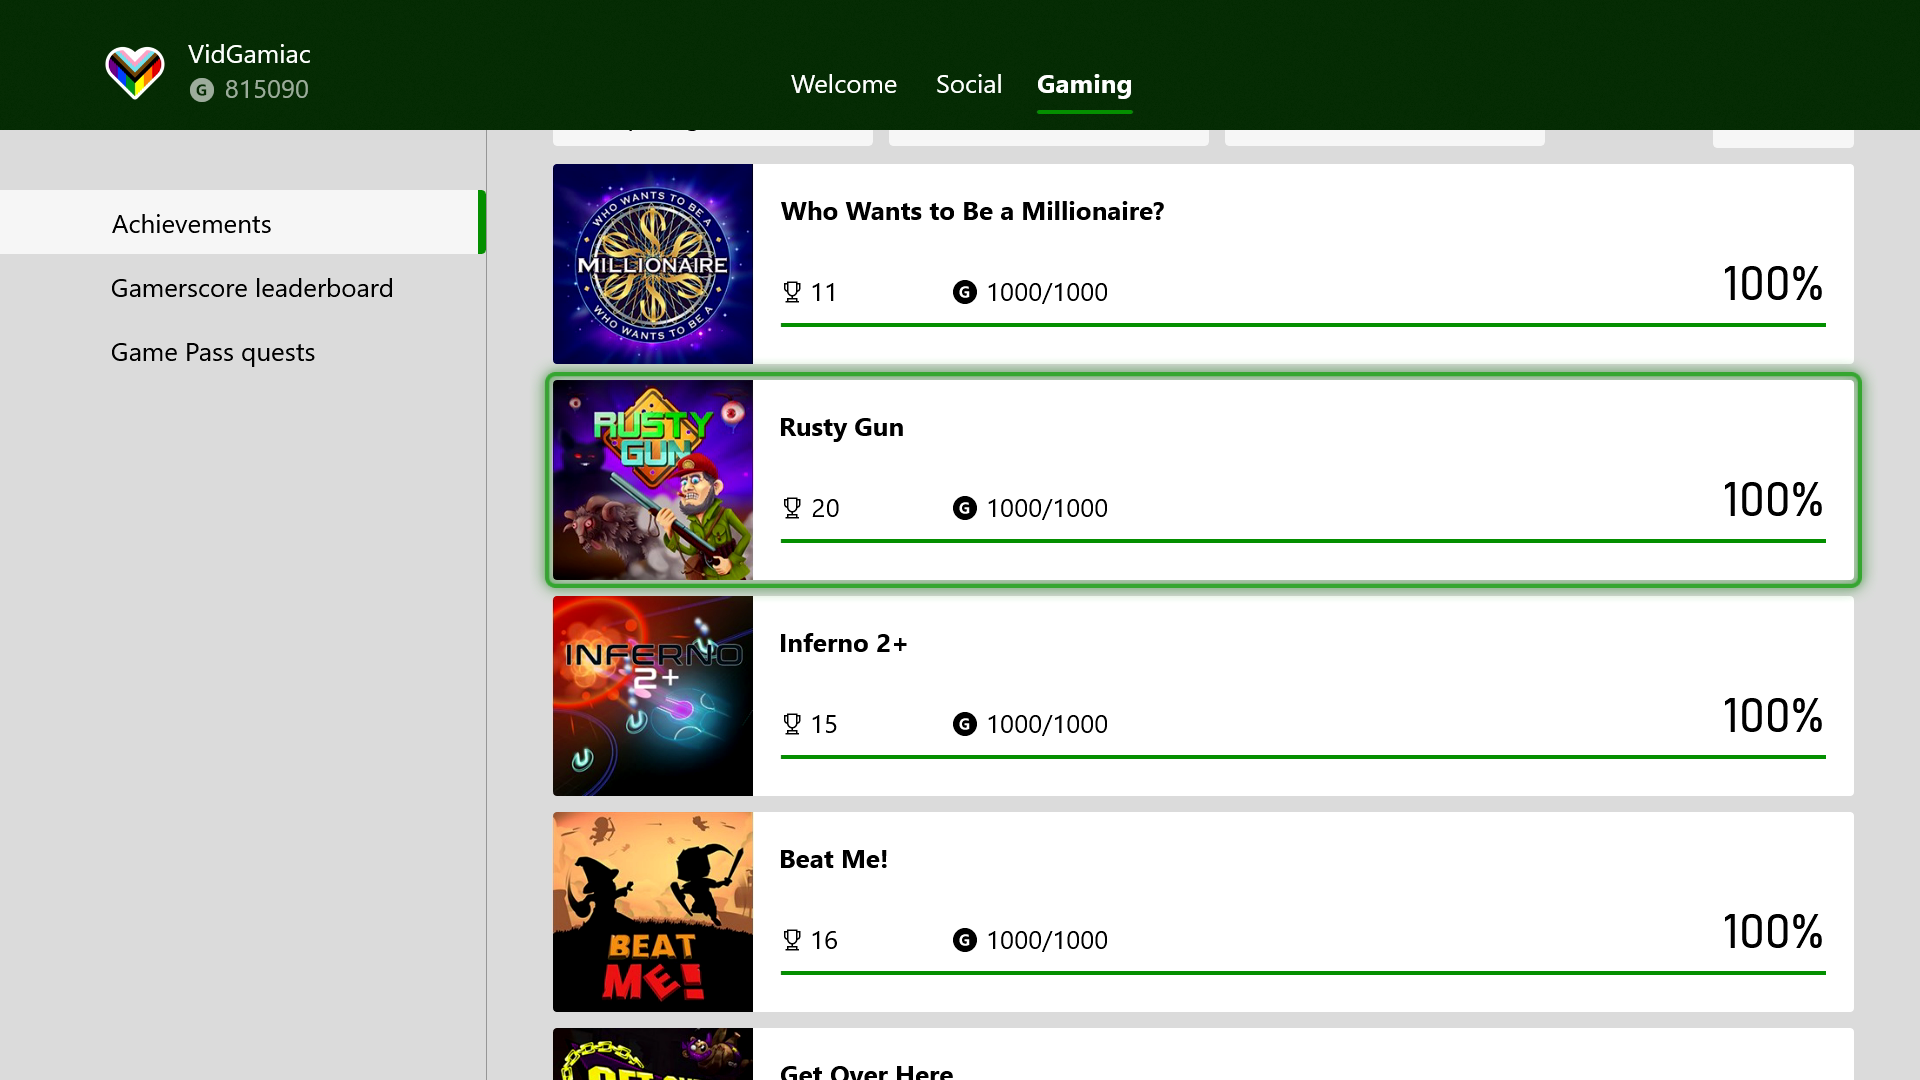Viewport: 1920px width, 1080px height.
Task: Click the Who Wants to Be a Millionaire cover art
Action: click(652, 264)
